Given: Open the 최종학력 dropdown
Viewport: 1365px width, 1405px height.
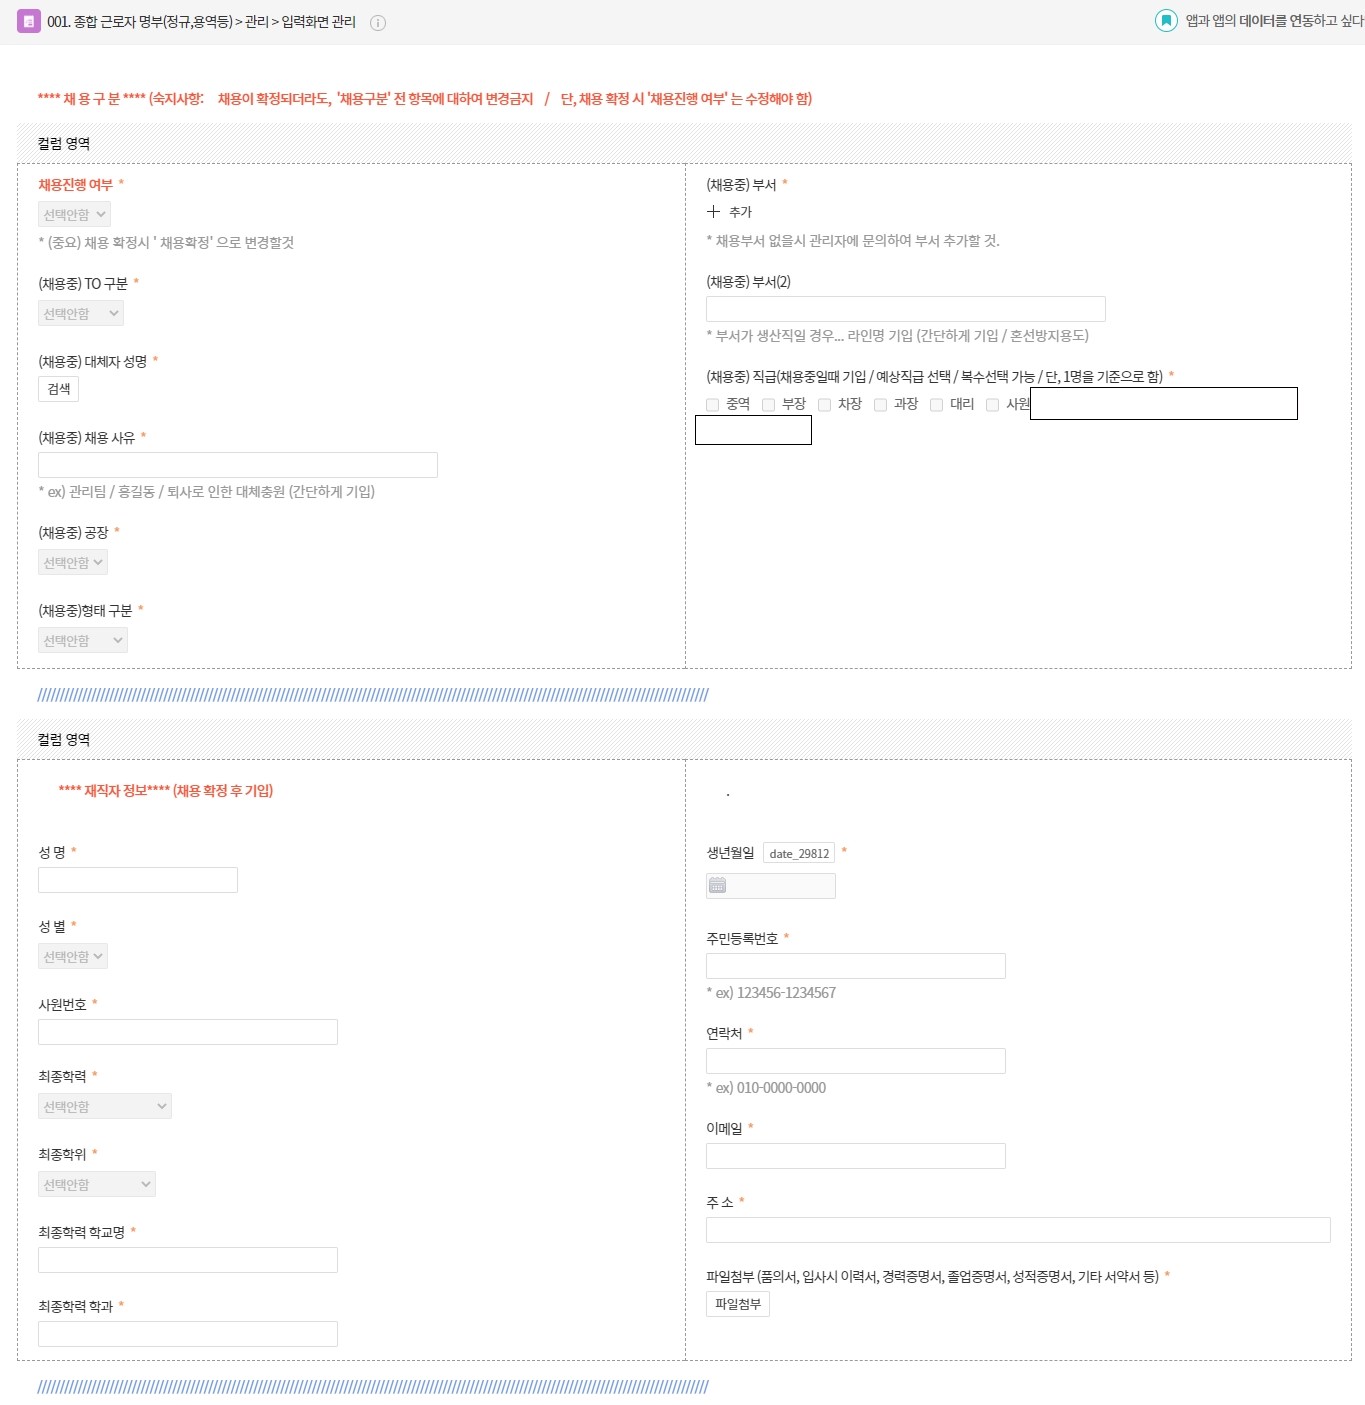Looking at the screenshot, I should [x=105, y=1106].
